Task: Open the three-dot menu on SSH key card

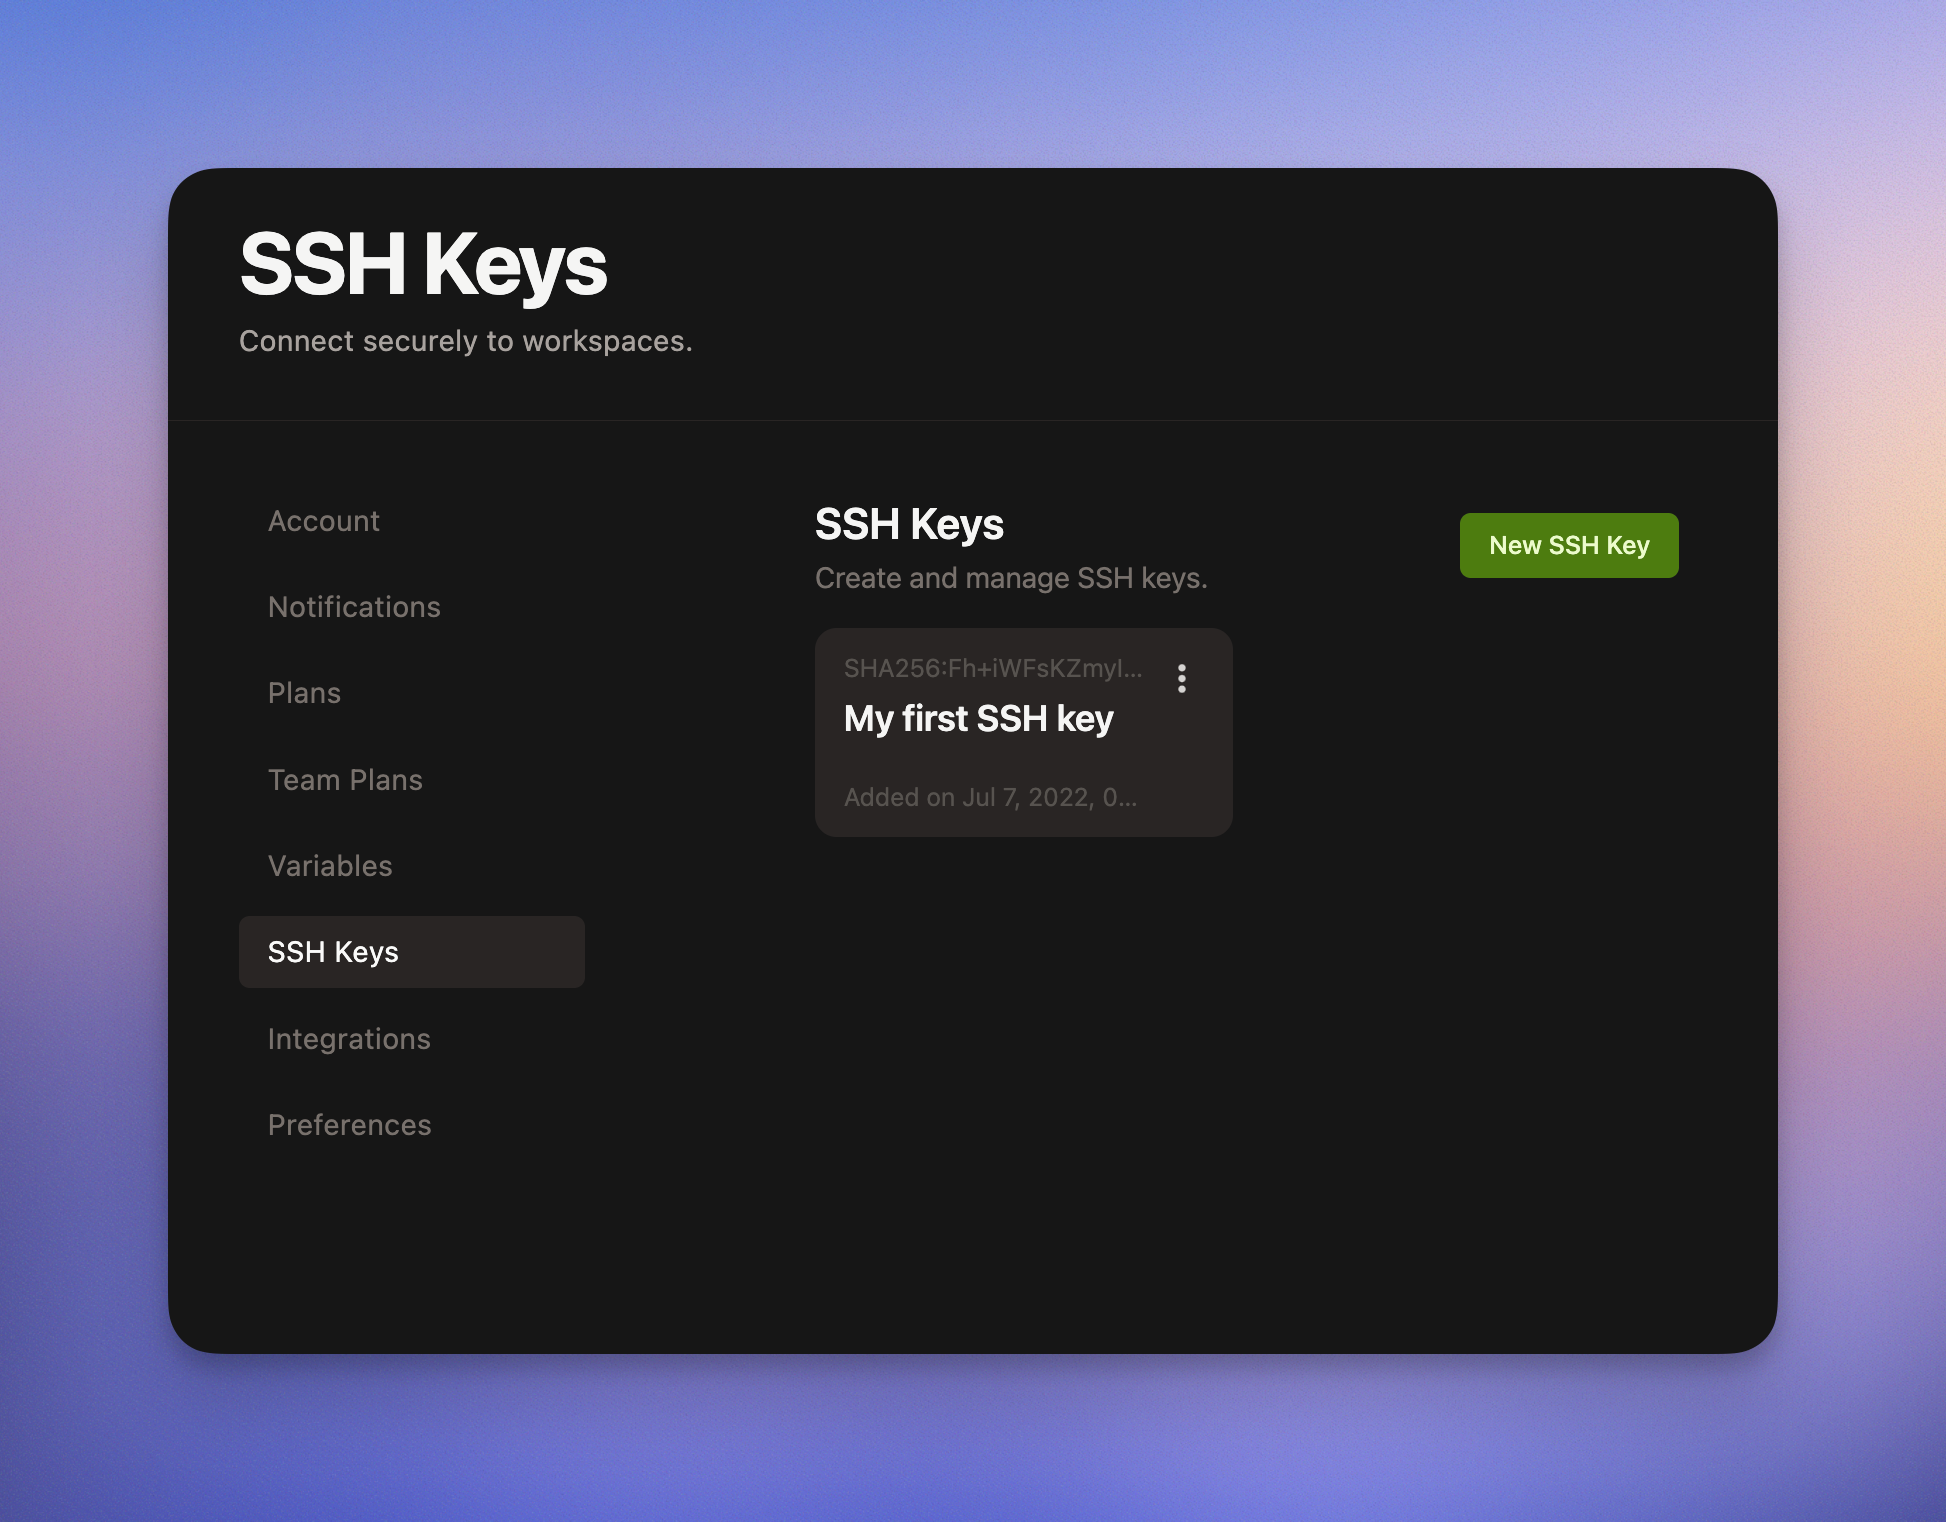Action: pyautogui.click(x=1181, y=679)
